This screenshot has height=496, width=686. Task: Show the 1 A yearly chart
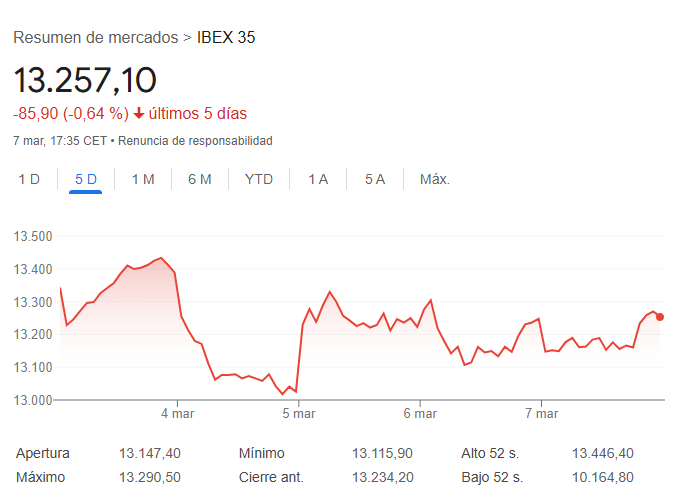point(318,180)
